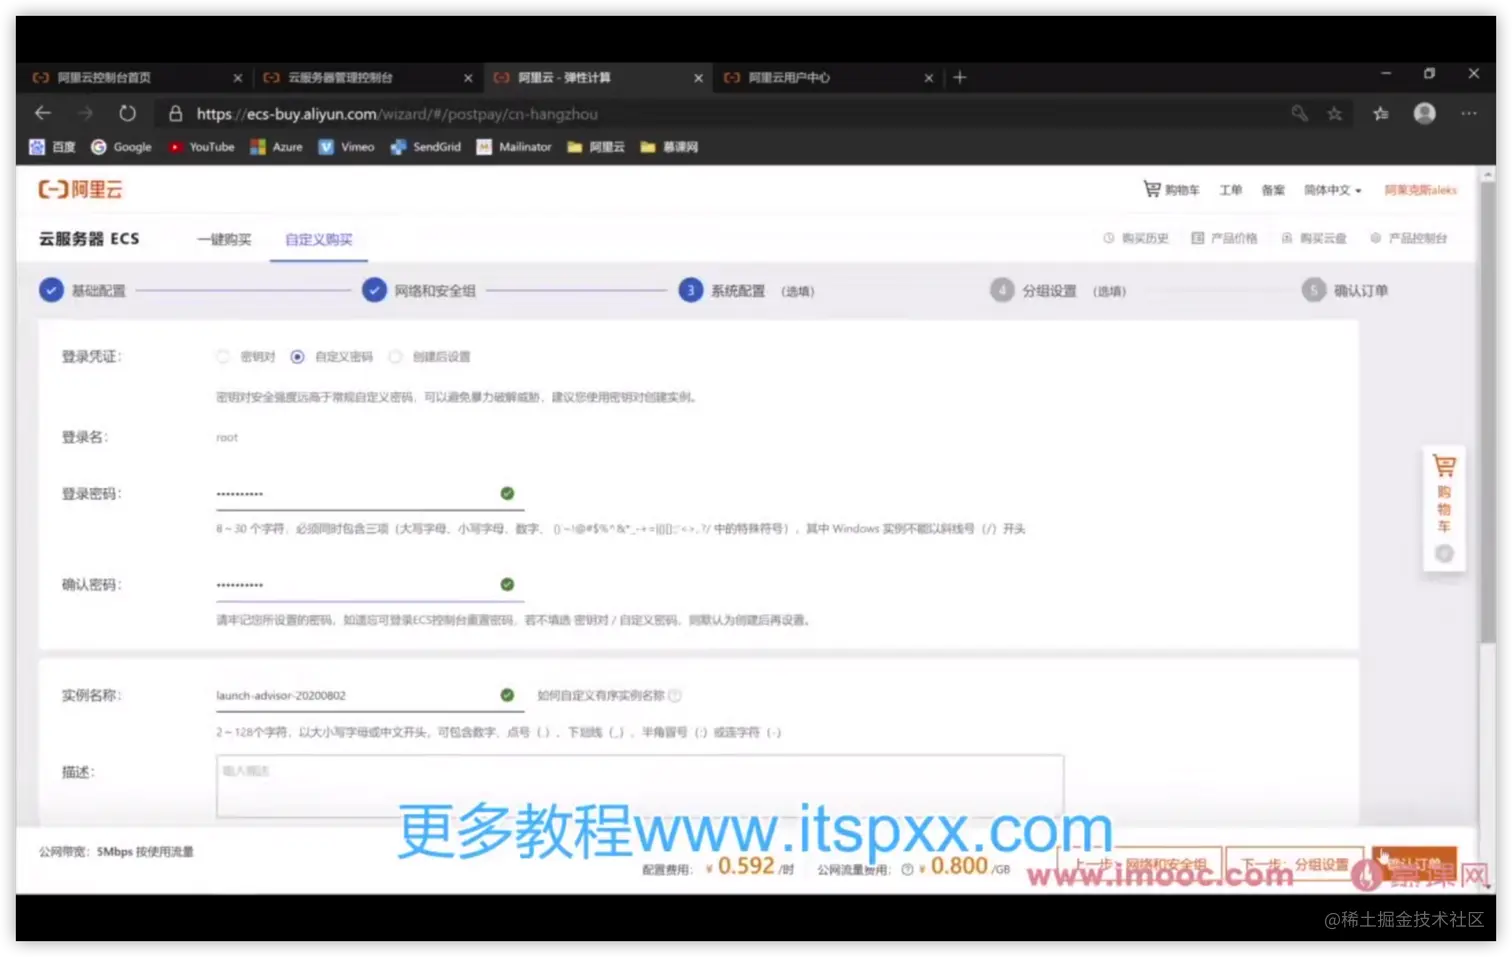Click the 描述 text area
1512x957 pixels.
[x=640, y=786]
